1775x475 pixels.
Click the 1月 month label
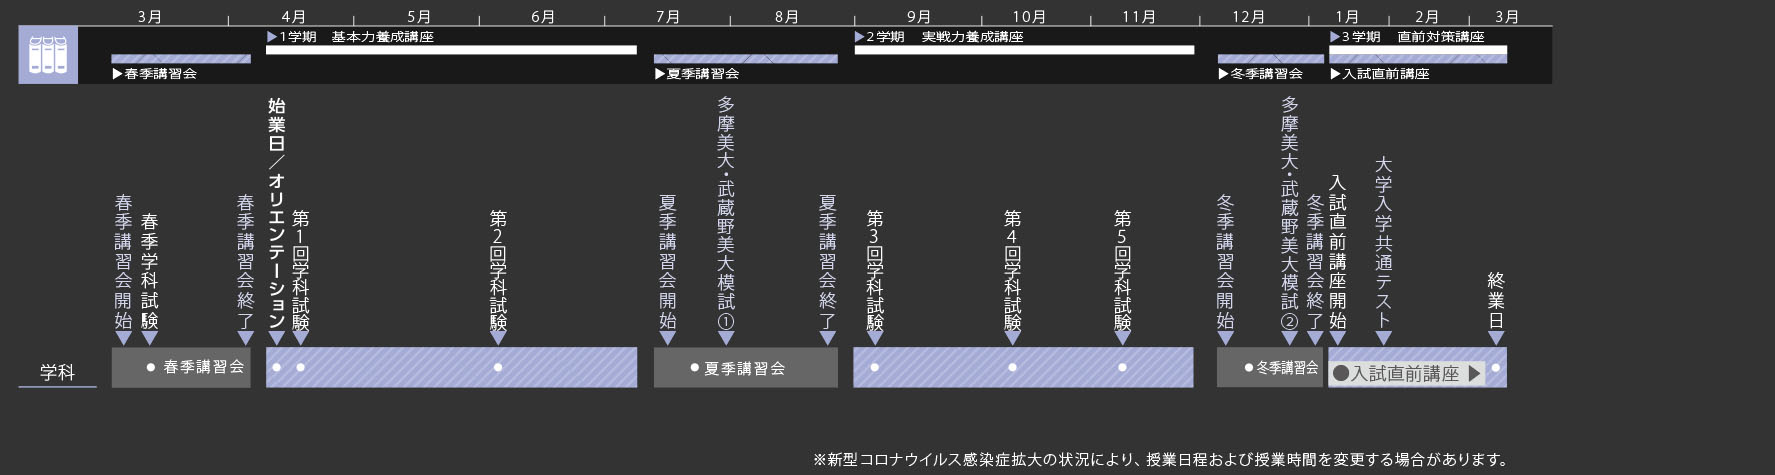click(x=1347, y=17)
